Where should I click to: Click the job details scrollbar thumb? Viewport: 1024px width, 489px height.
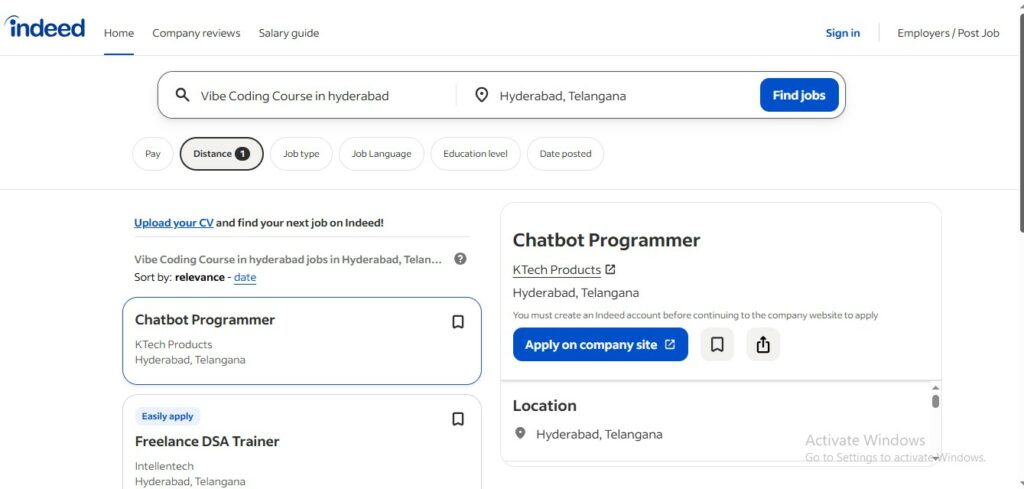click(935, 401)
